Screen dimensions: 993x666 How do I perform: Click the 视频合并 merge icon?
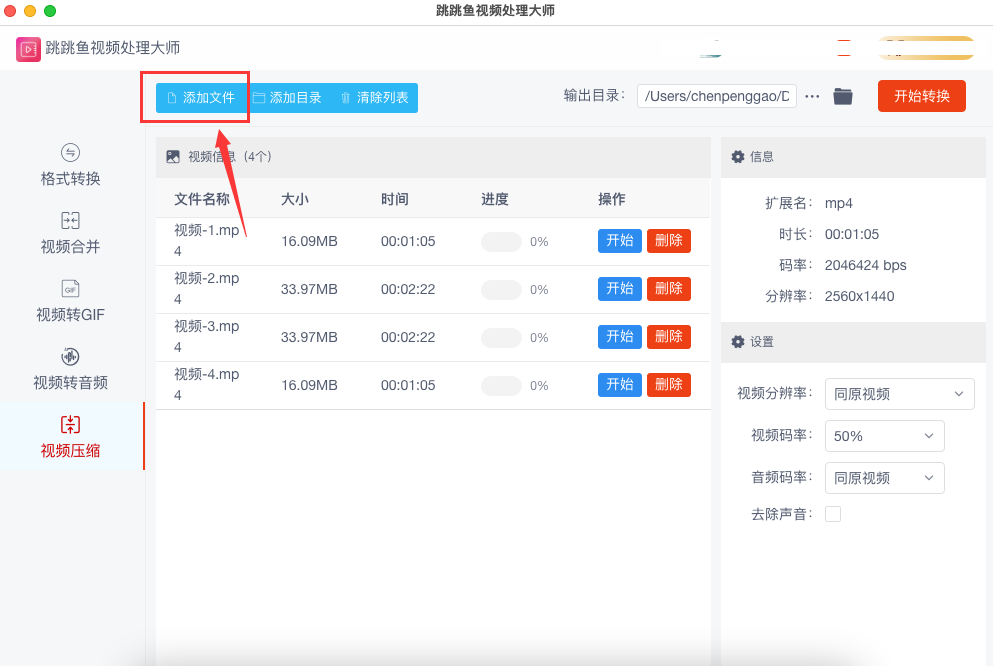click(70, 220)
